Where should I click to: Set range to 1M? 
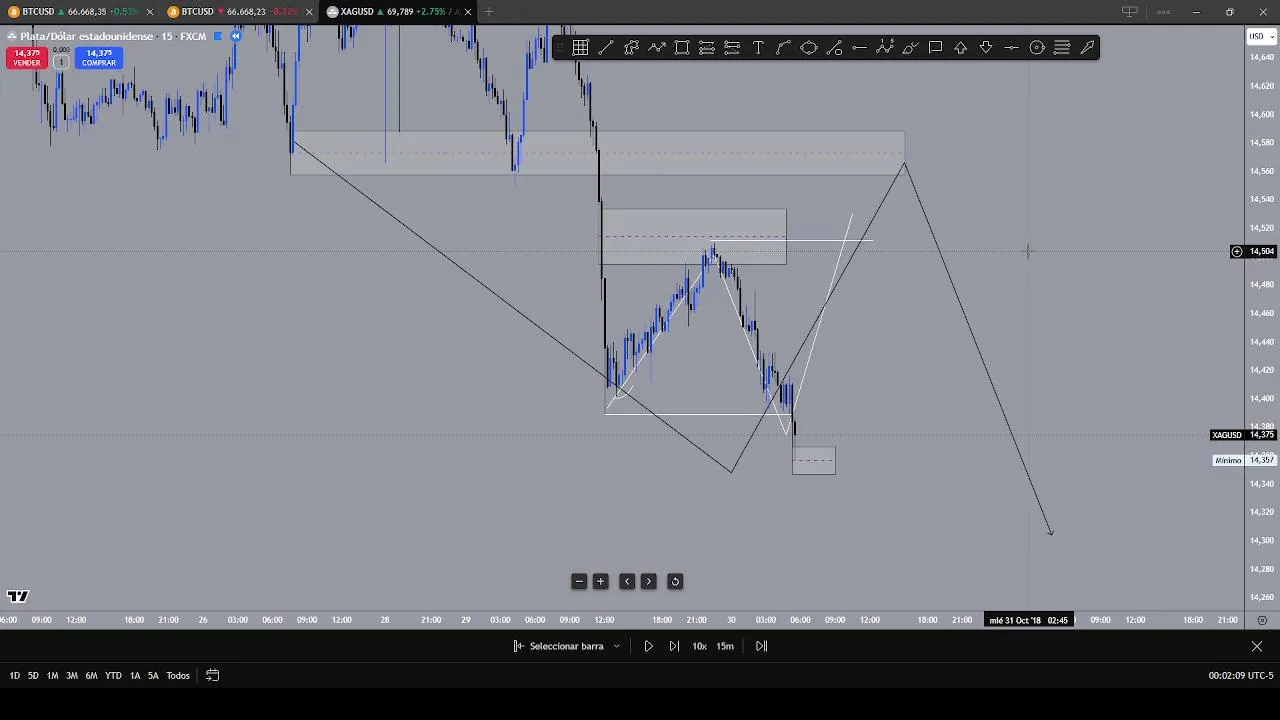point(52,676)
